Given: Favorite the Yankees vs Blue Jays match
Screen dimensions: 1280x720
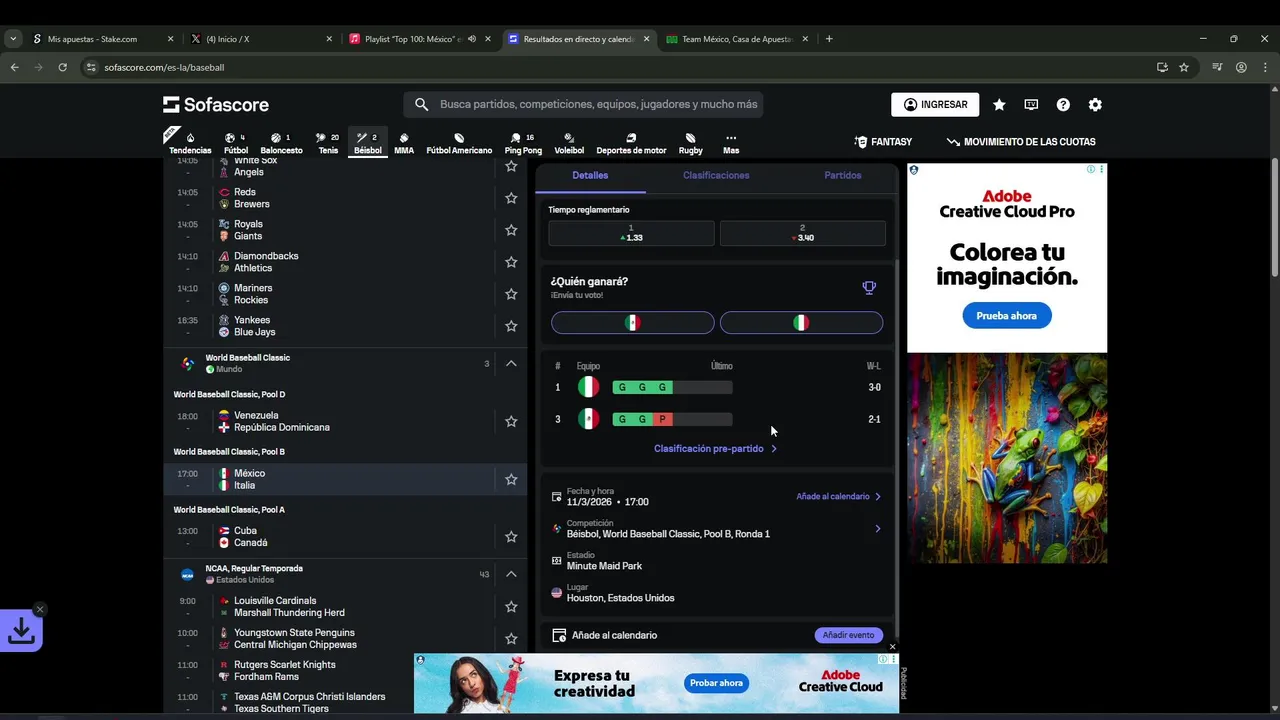Looking at the screenshot, I should 511,326.
